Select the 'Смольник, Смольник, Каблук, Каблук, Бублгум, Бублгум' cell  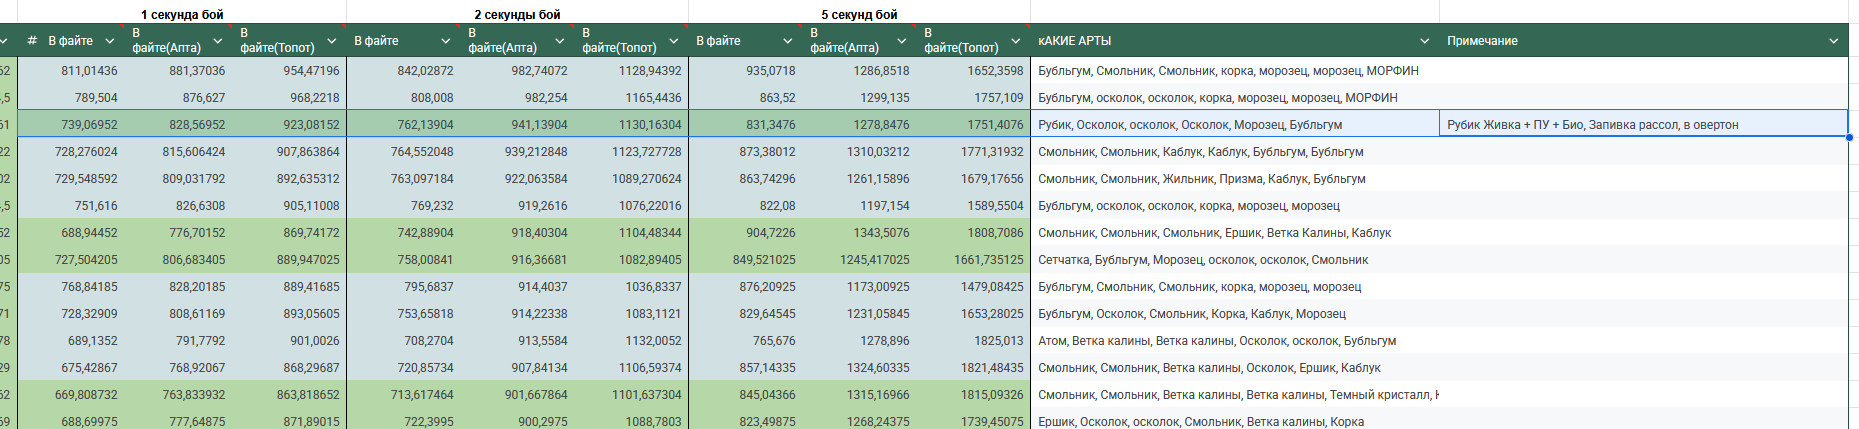point(1235,152)
